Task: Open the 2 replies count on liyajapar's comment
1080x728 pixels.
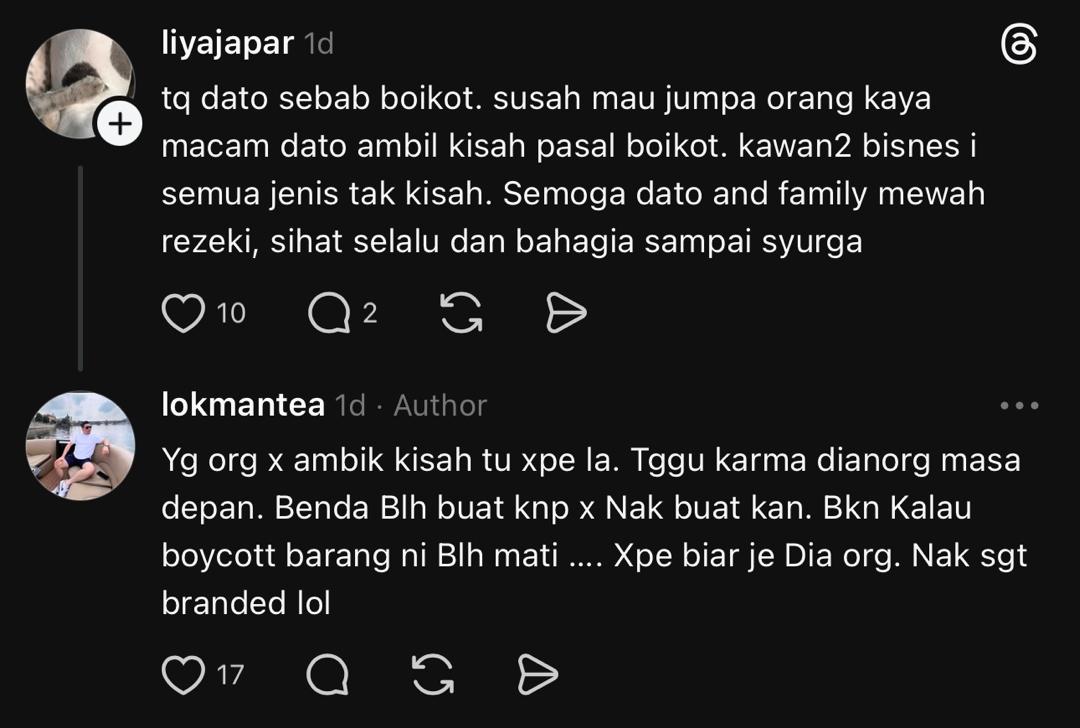Action: click(370, 313)
